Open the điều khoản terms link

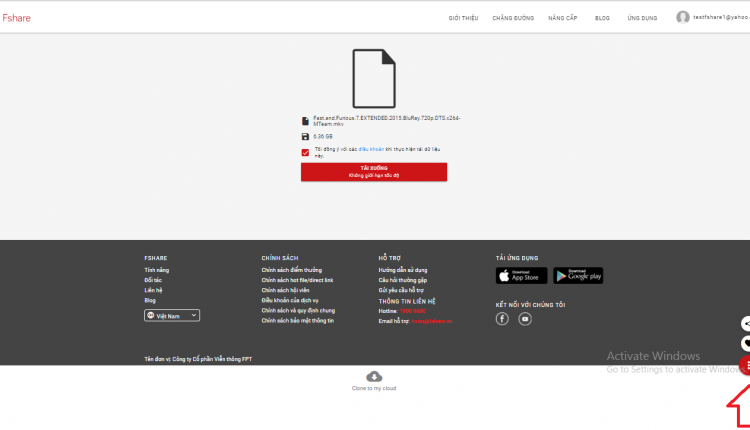371,149
